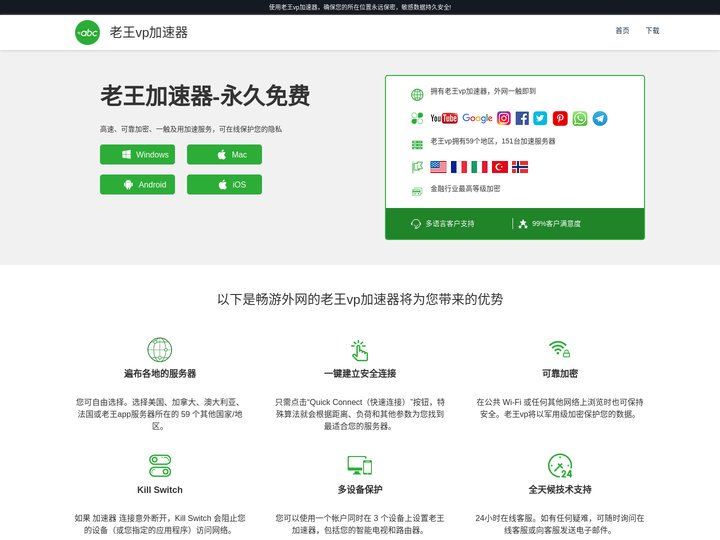Image resolution: width=720 pixels, height=540 pixels.
Task: Click the 24-hour support clock icon
Action: [x=560, y=466]
